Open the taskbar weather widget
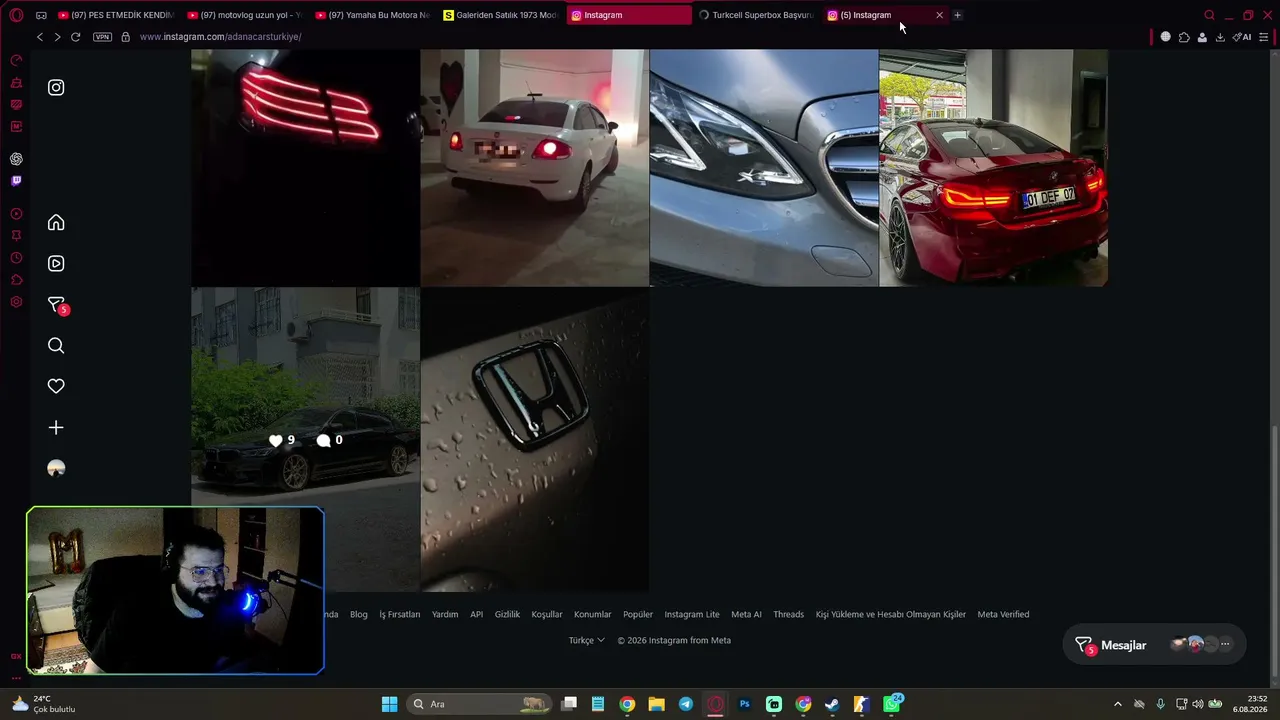This screenshot has height=720, width=1280. tap(42, 704)
